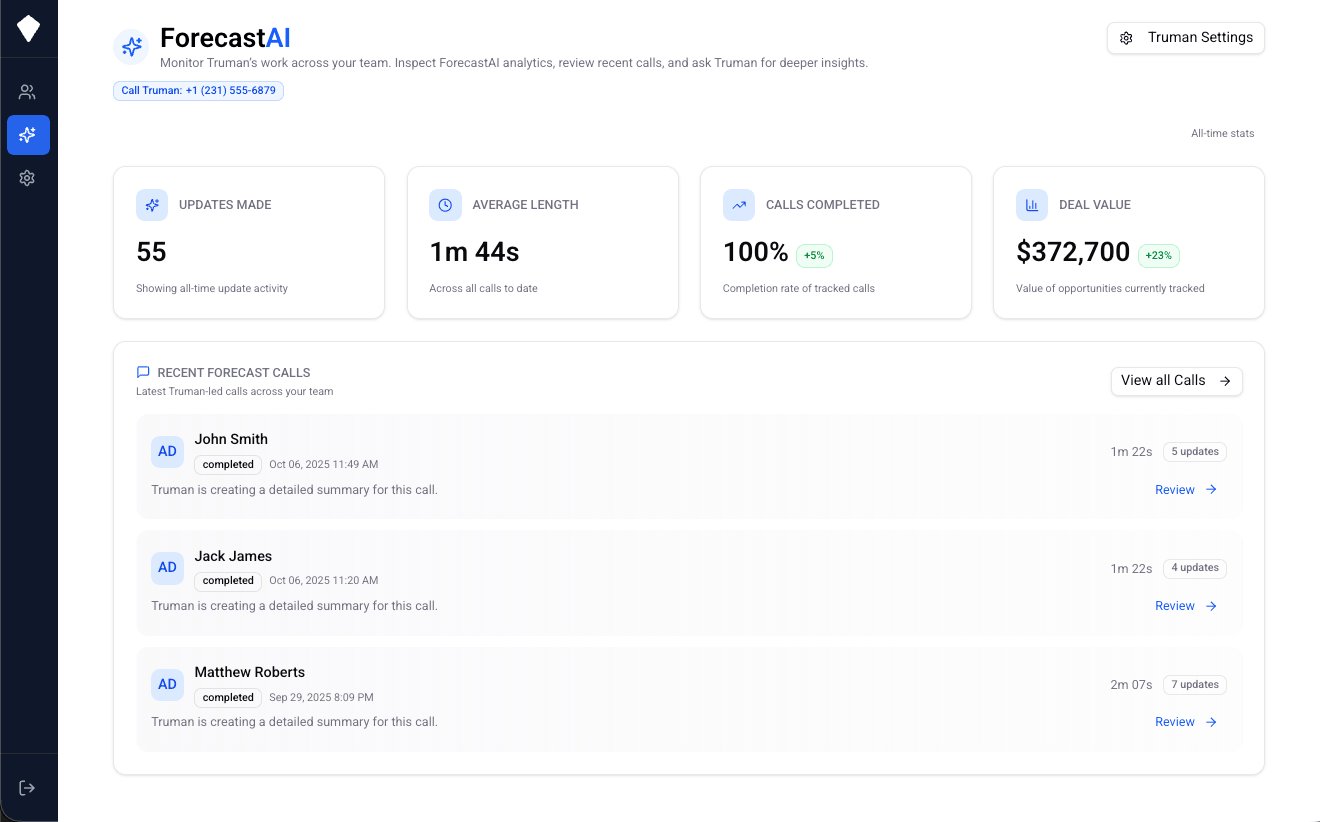The image size is (1320, 822).
Task: Click the sparkle icon on Updates Made card
Action: (x=151, y=205)
